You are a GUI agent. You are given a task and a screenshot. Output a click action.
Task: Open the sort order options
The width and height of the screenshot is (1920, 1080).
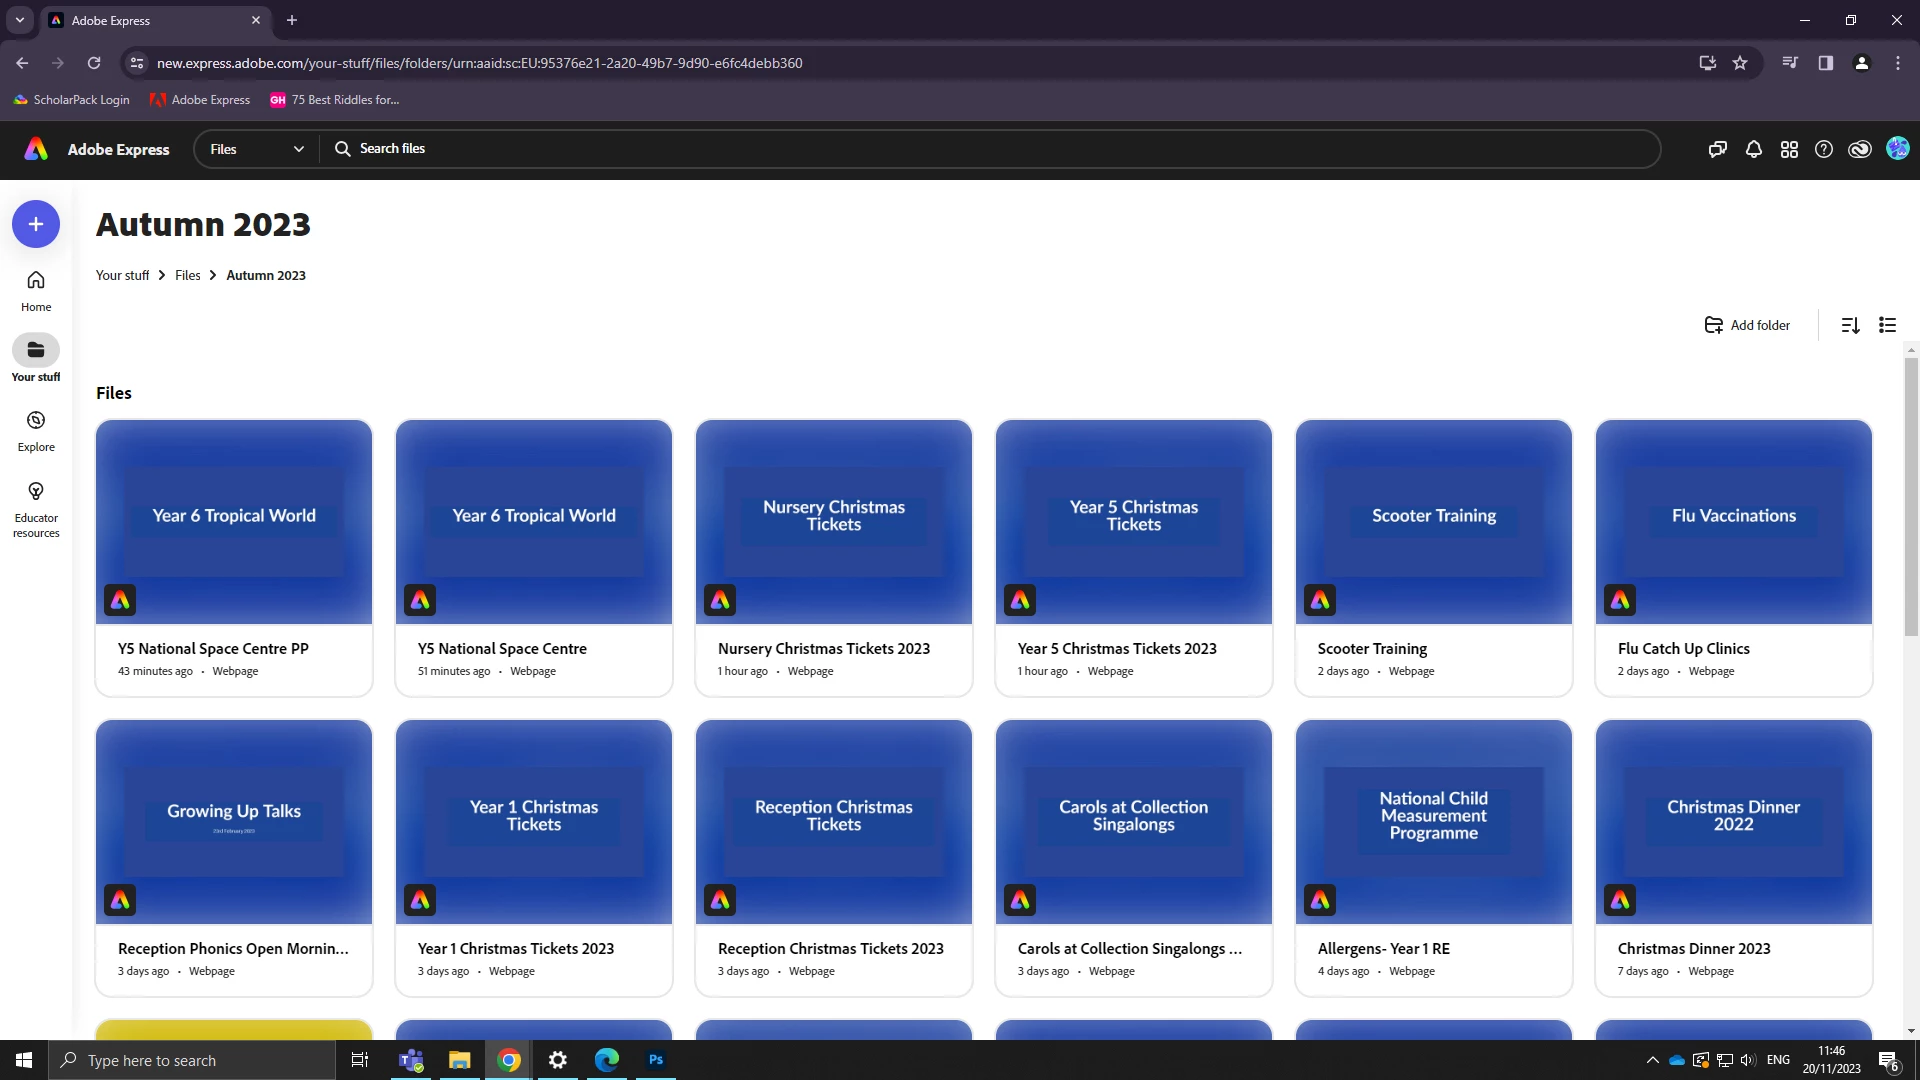tap(1850, 325)
